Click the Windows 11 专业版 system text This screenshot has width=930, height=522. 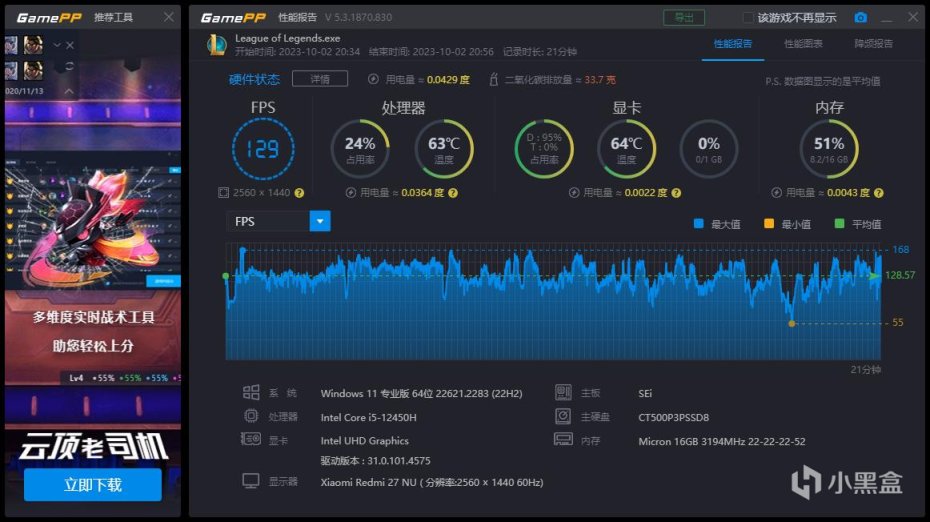tap(421, 393)
